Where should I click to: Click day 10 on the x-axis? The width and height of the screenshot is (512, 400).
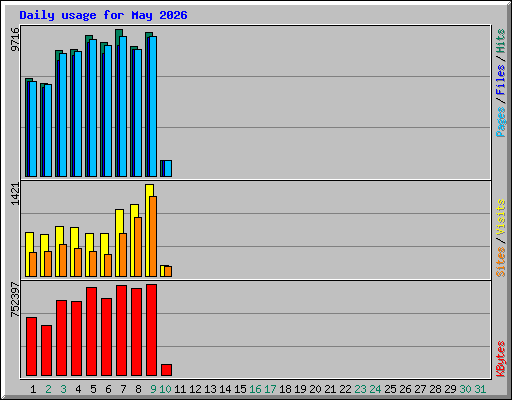(165, 389)
